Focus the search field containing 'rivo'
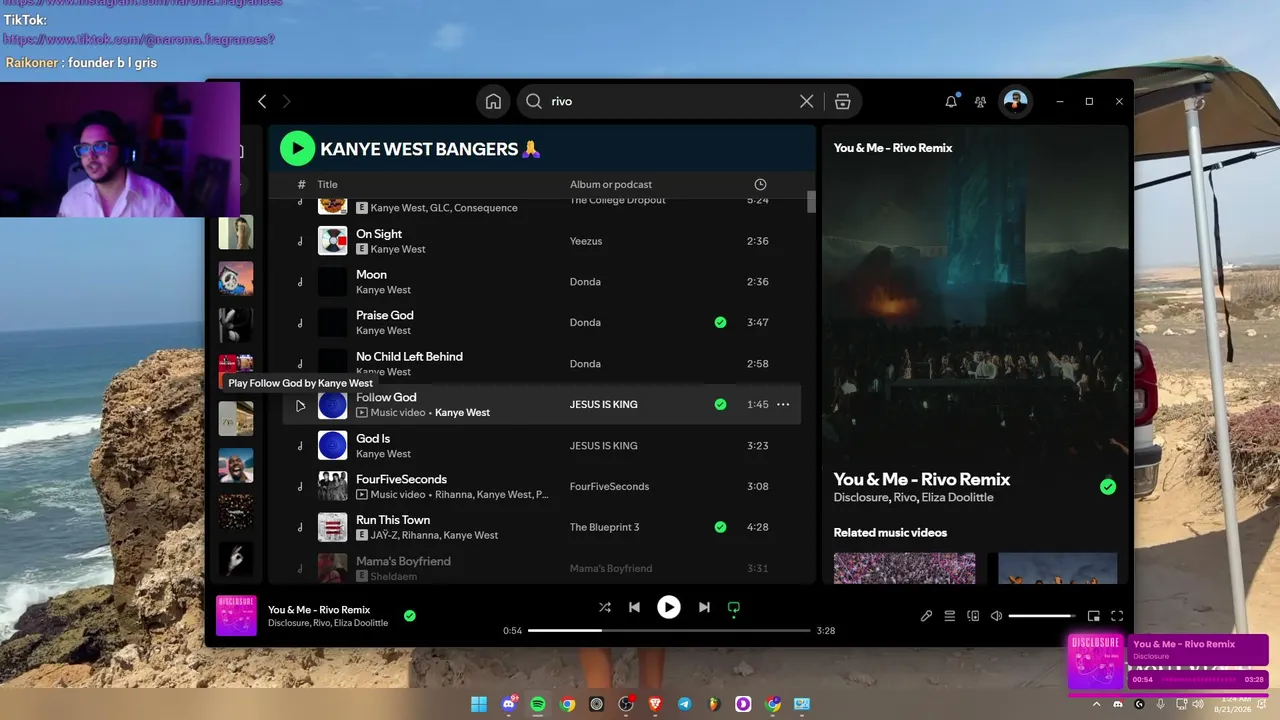This screenshot has width=1280, height=720. [670, 101]
